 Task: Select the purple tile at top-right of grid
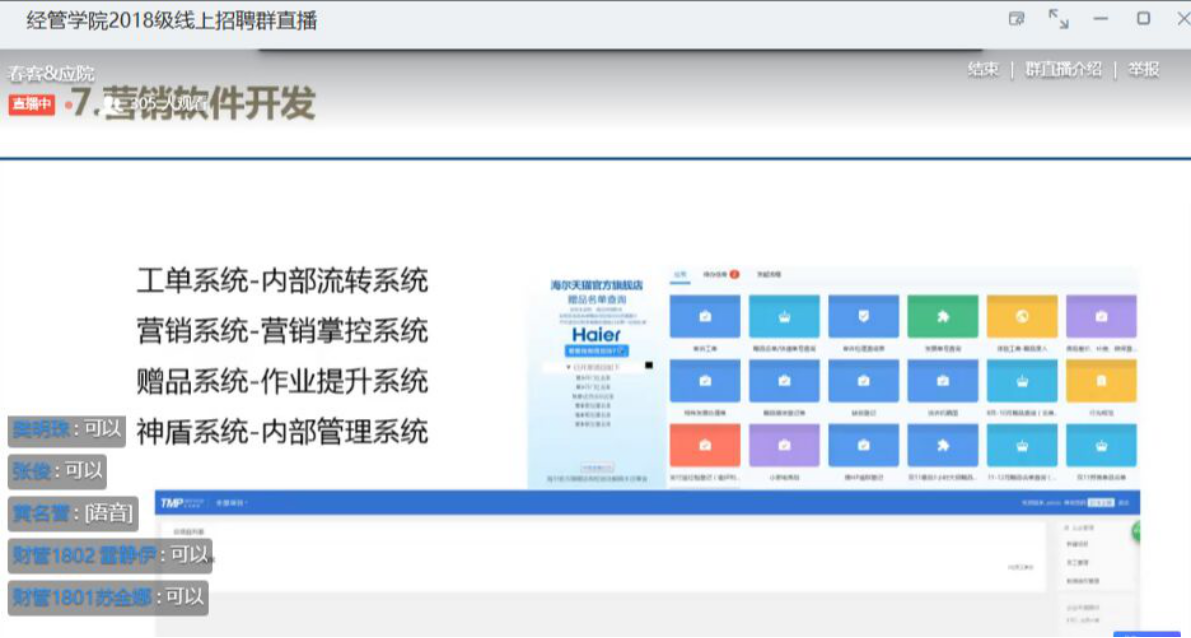[1100, 316]
